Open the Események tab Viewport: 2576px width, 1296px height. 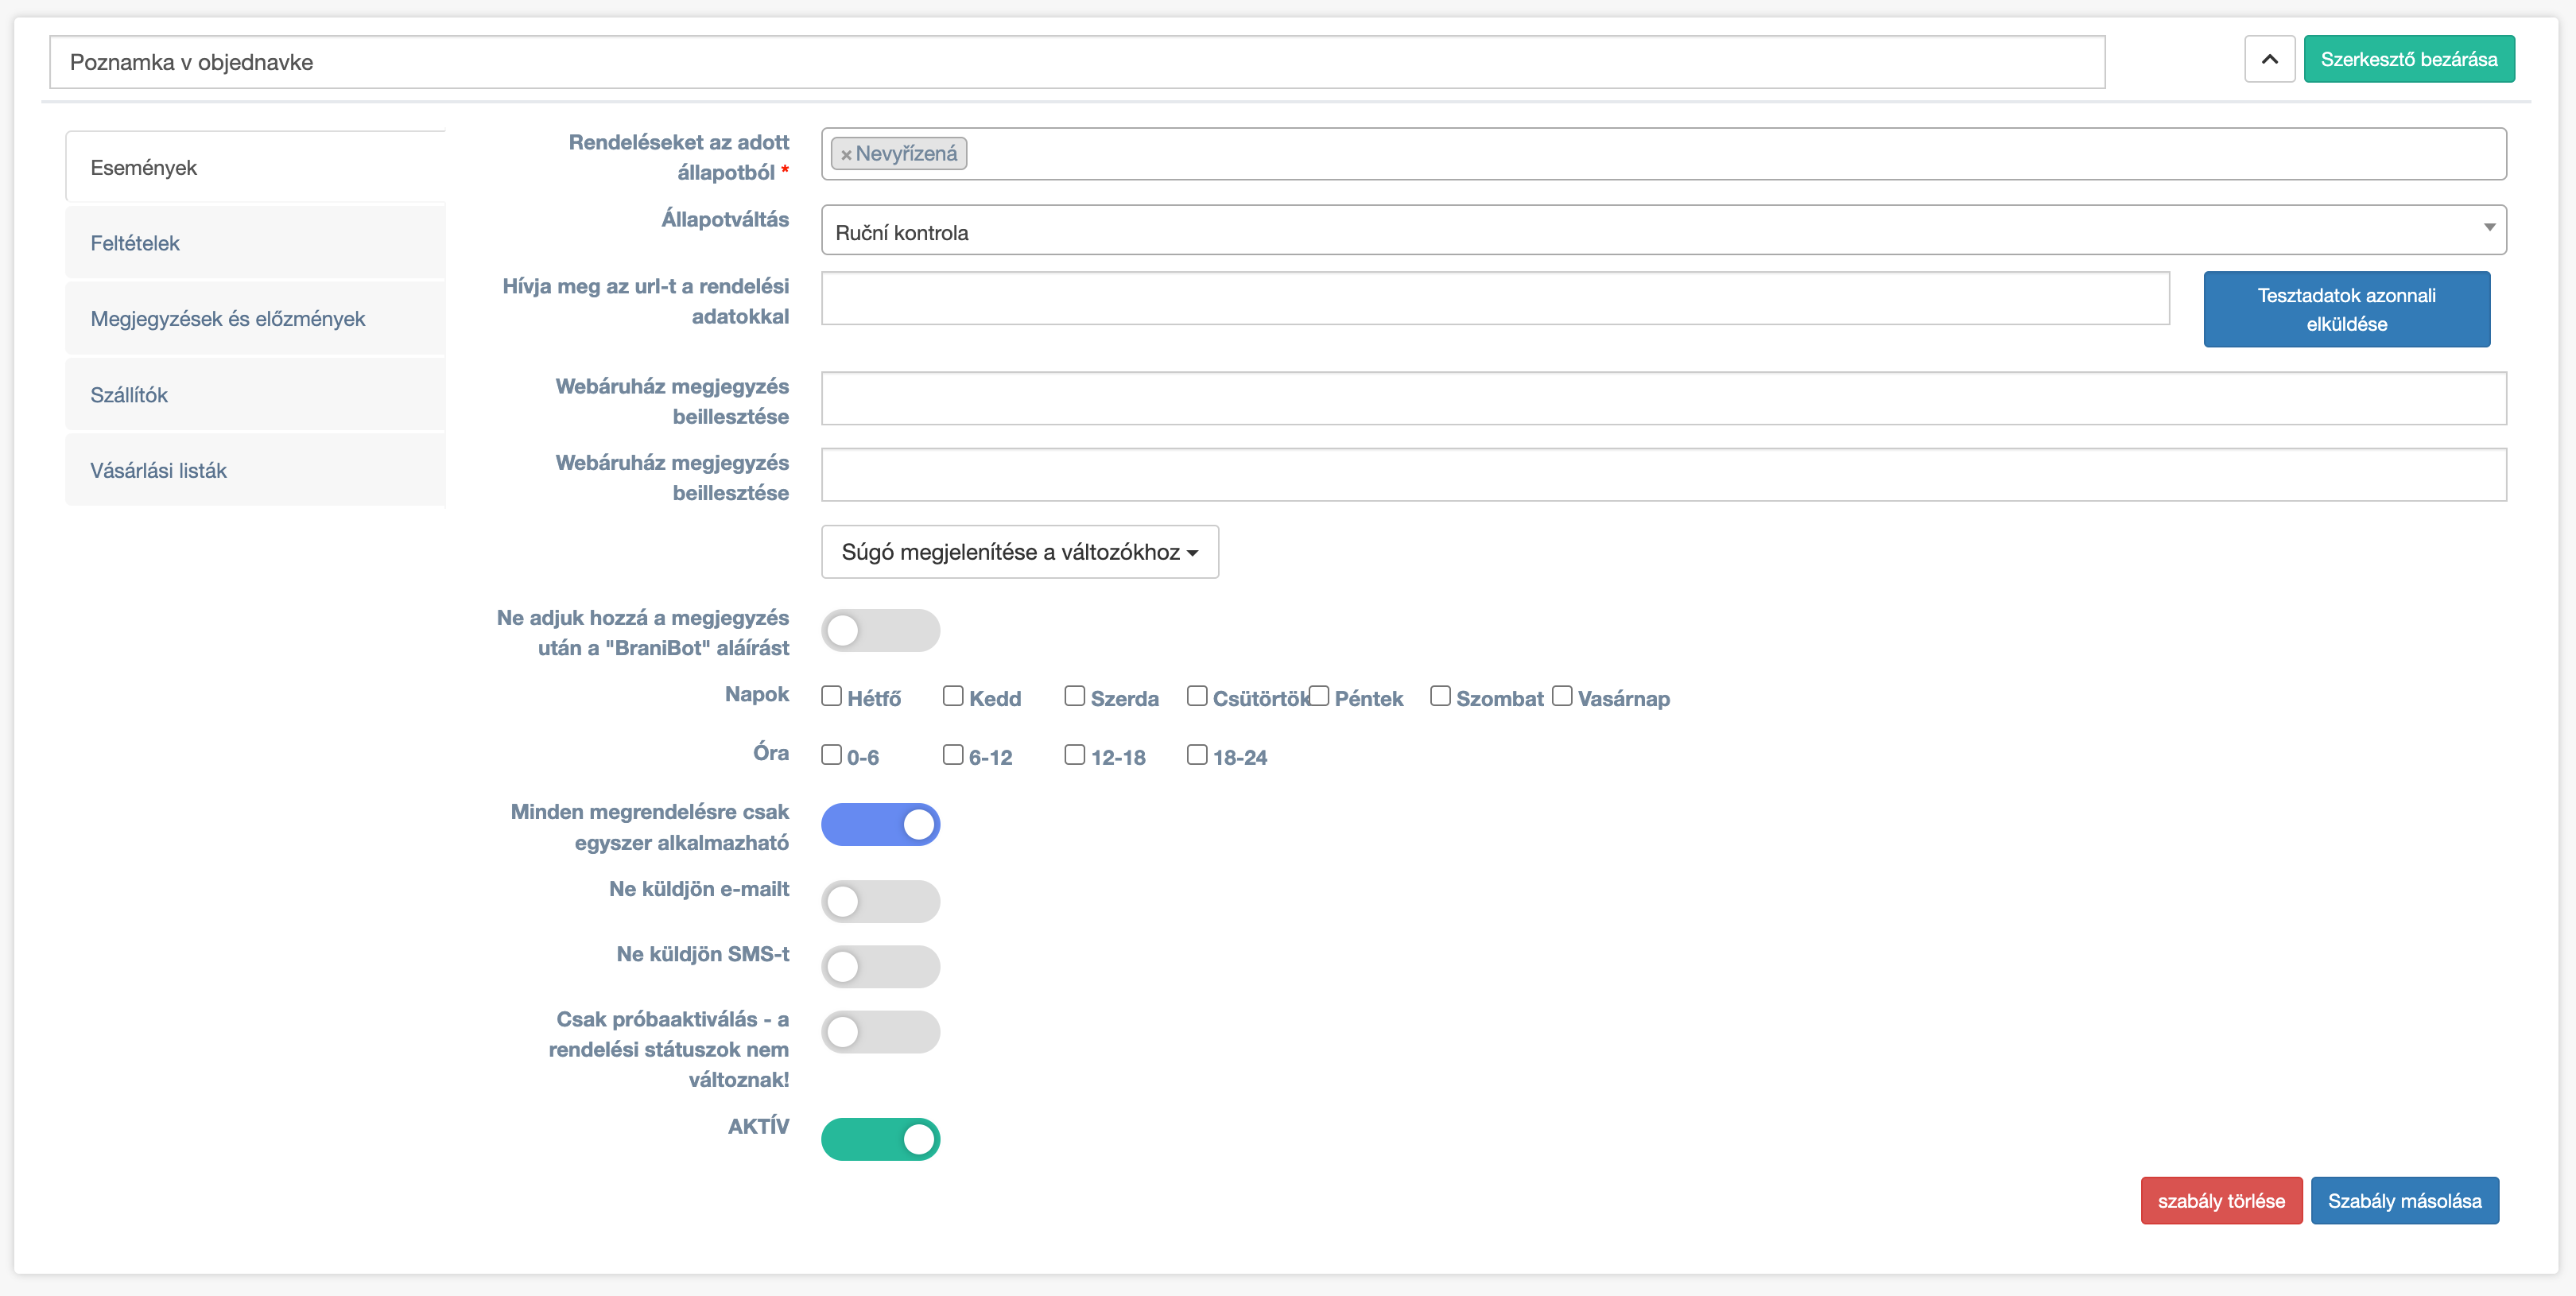tap(256, 167)
